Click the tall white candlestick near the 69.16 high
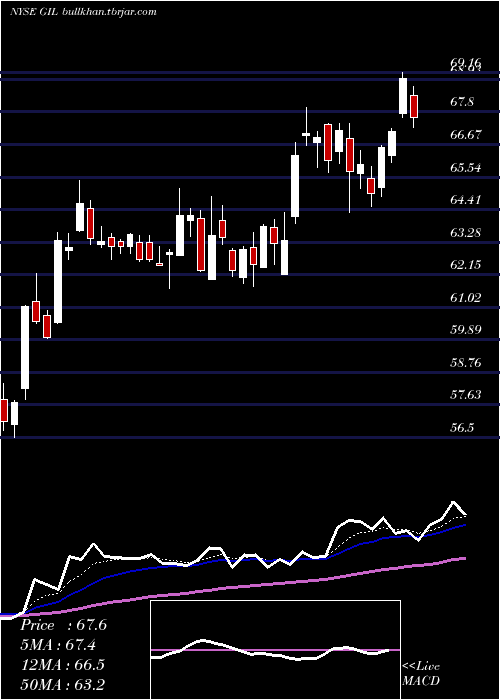500x700 pixels. click(403, 96)
